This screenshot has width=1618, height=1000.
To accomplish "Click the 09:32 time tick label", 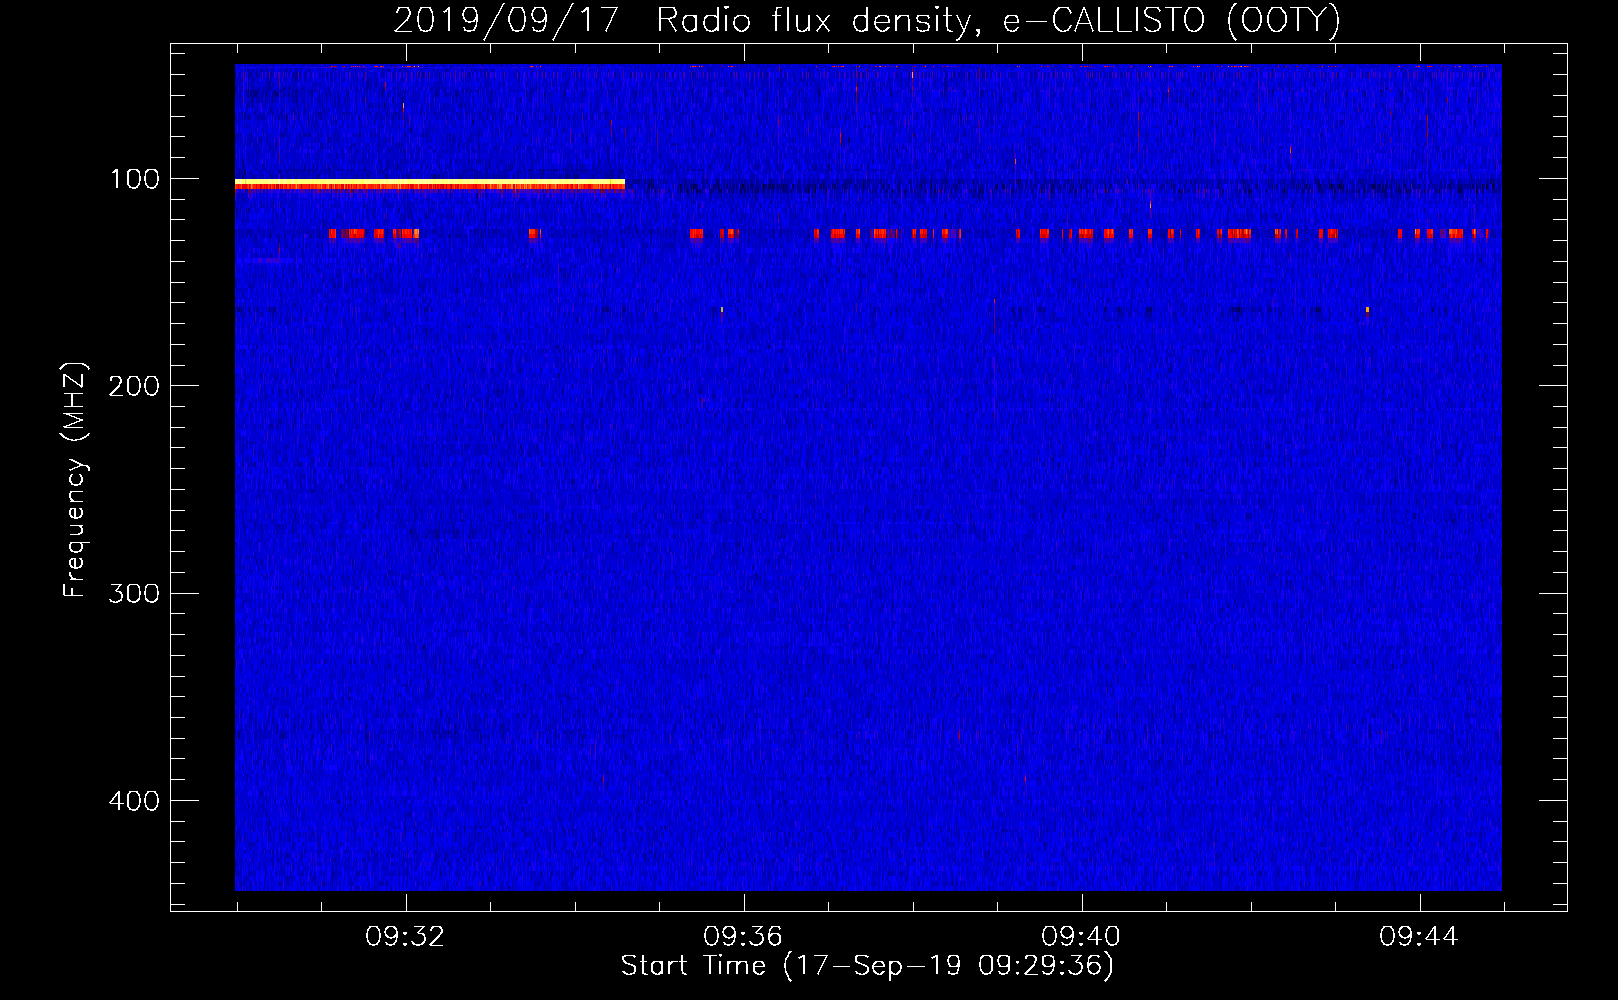I will click(405, 937).
